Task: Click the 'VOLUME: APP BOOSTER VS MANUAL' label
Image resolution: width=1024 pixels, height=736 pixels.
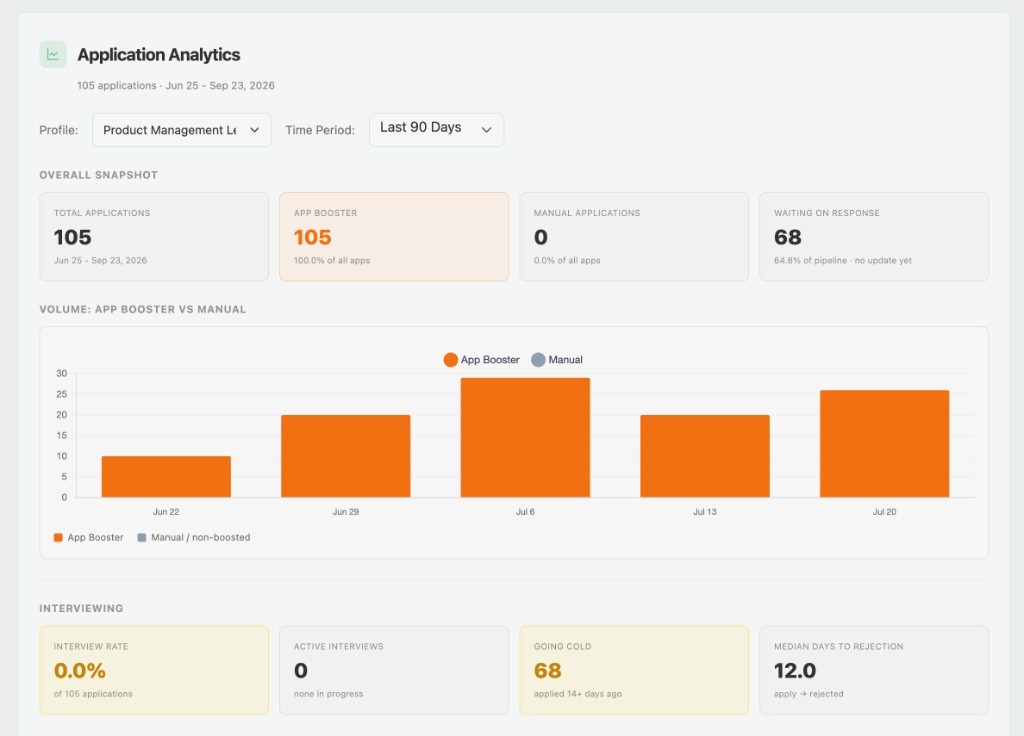Action: click(x=142, y=310)
